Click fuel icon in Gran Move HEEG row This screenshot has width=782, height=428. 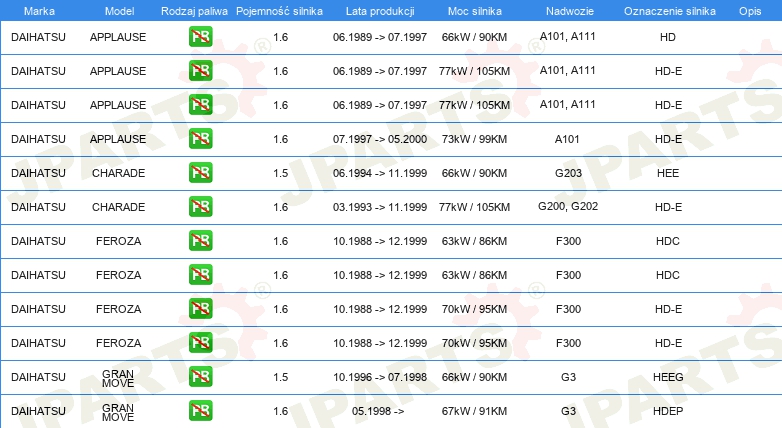click(x=200, y=377)
